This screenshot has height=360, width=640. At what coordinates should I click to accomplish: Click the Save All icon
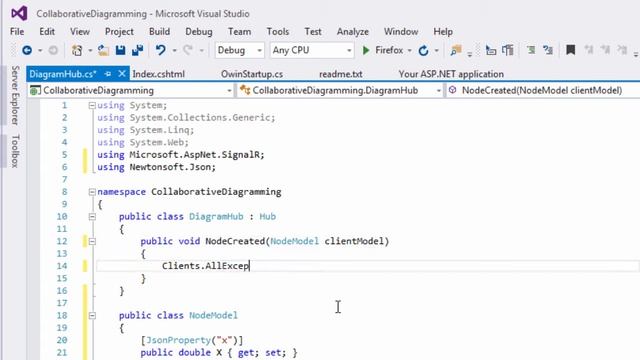tap(138, 51)
